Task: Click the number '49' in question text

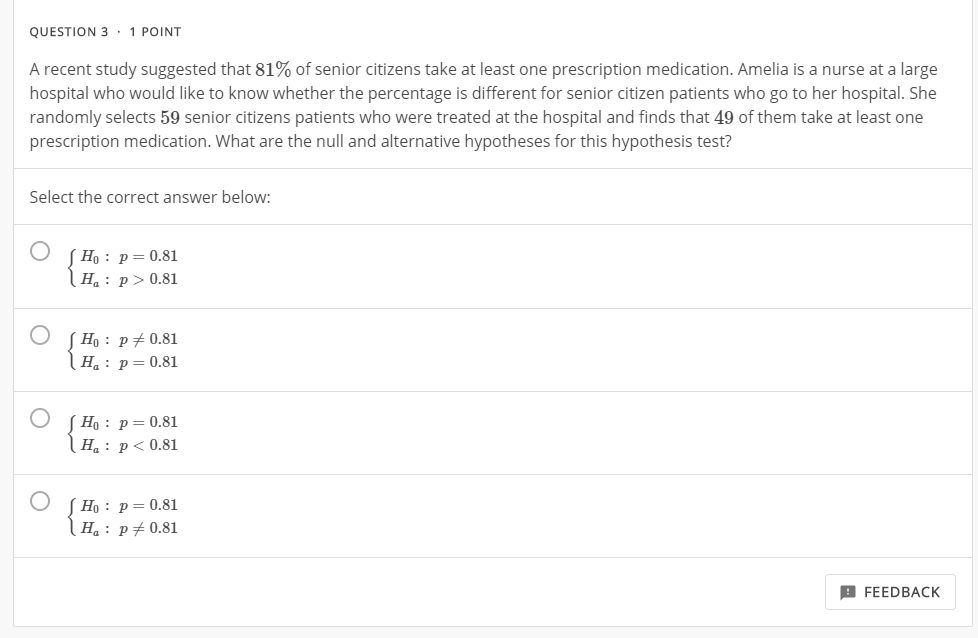Action: pyautogui.click(x=724, y=118)
